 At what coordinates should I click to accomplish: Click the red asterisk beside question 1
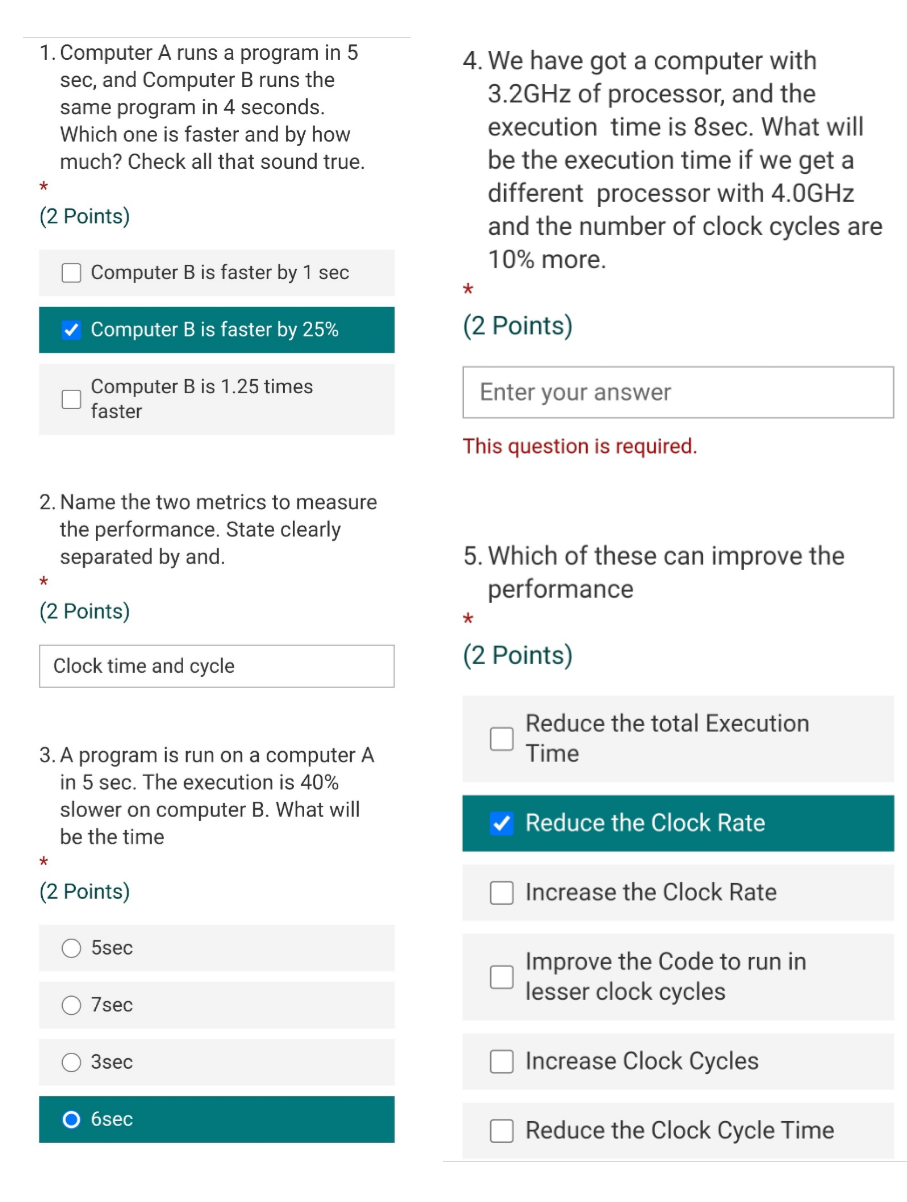pos(42,188)
